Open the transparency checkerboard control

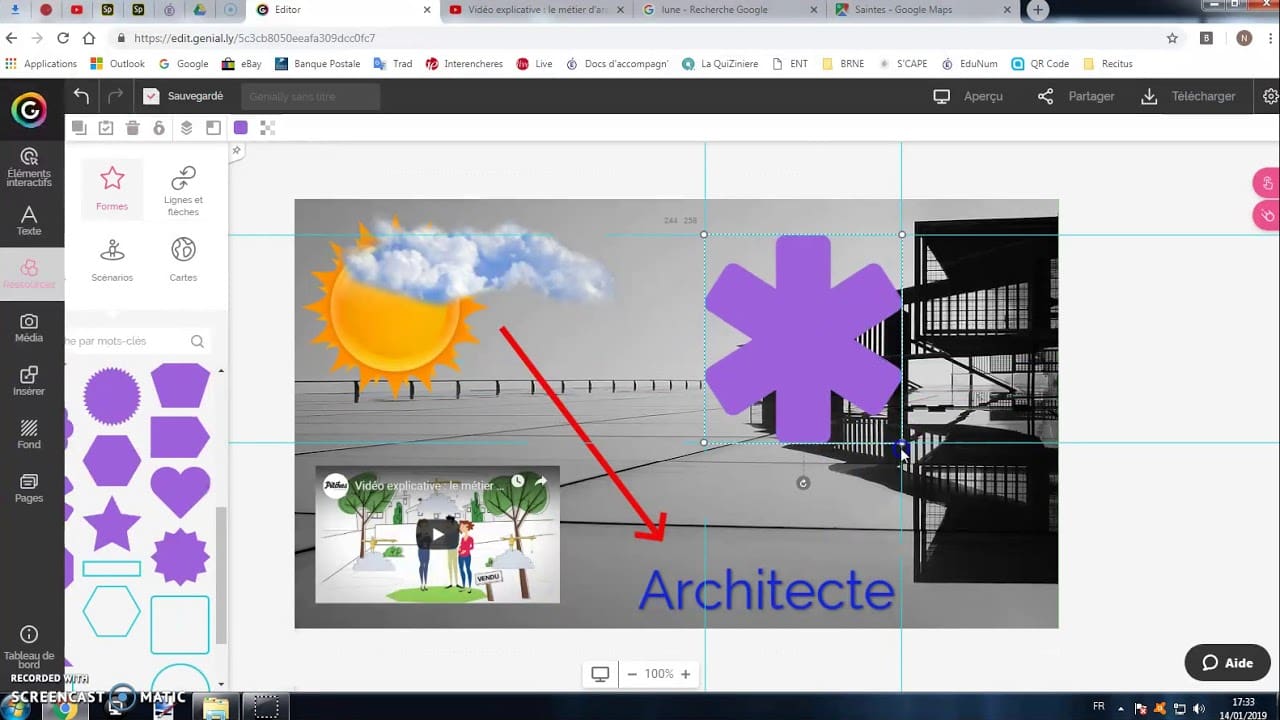tap(267, 128)
